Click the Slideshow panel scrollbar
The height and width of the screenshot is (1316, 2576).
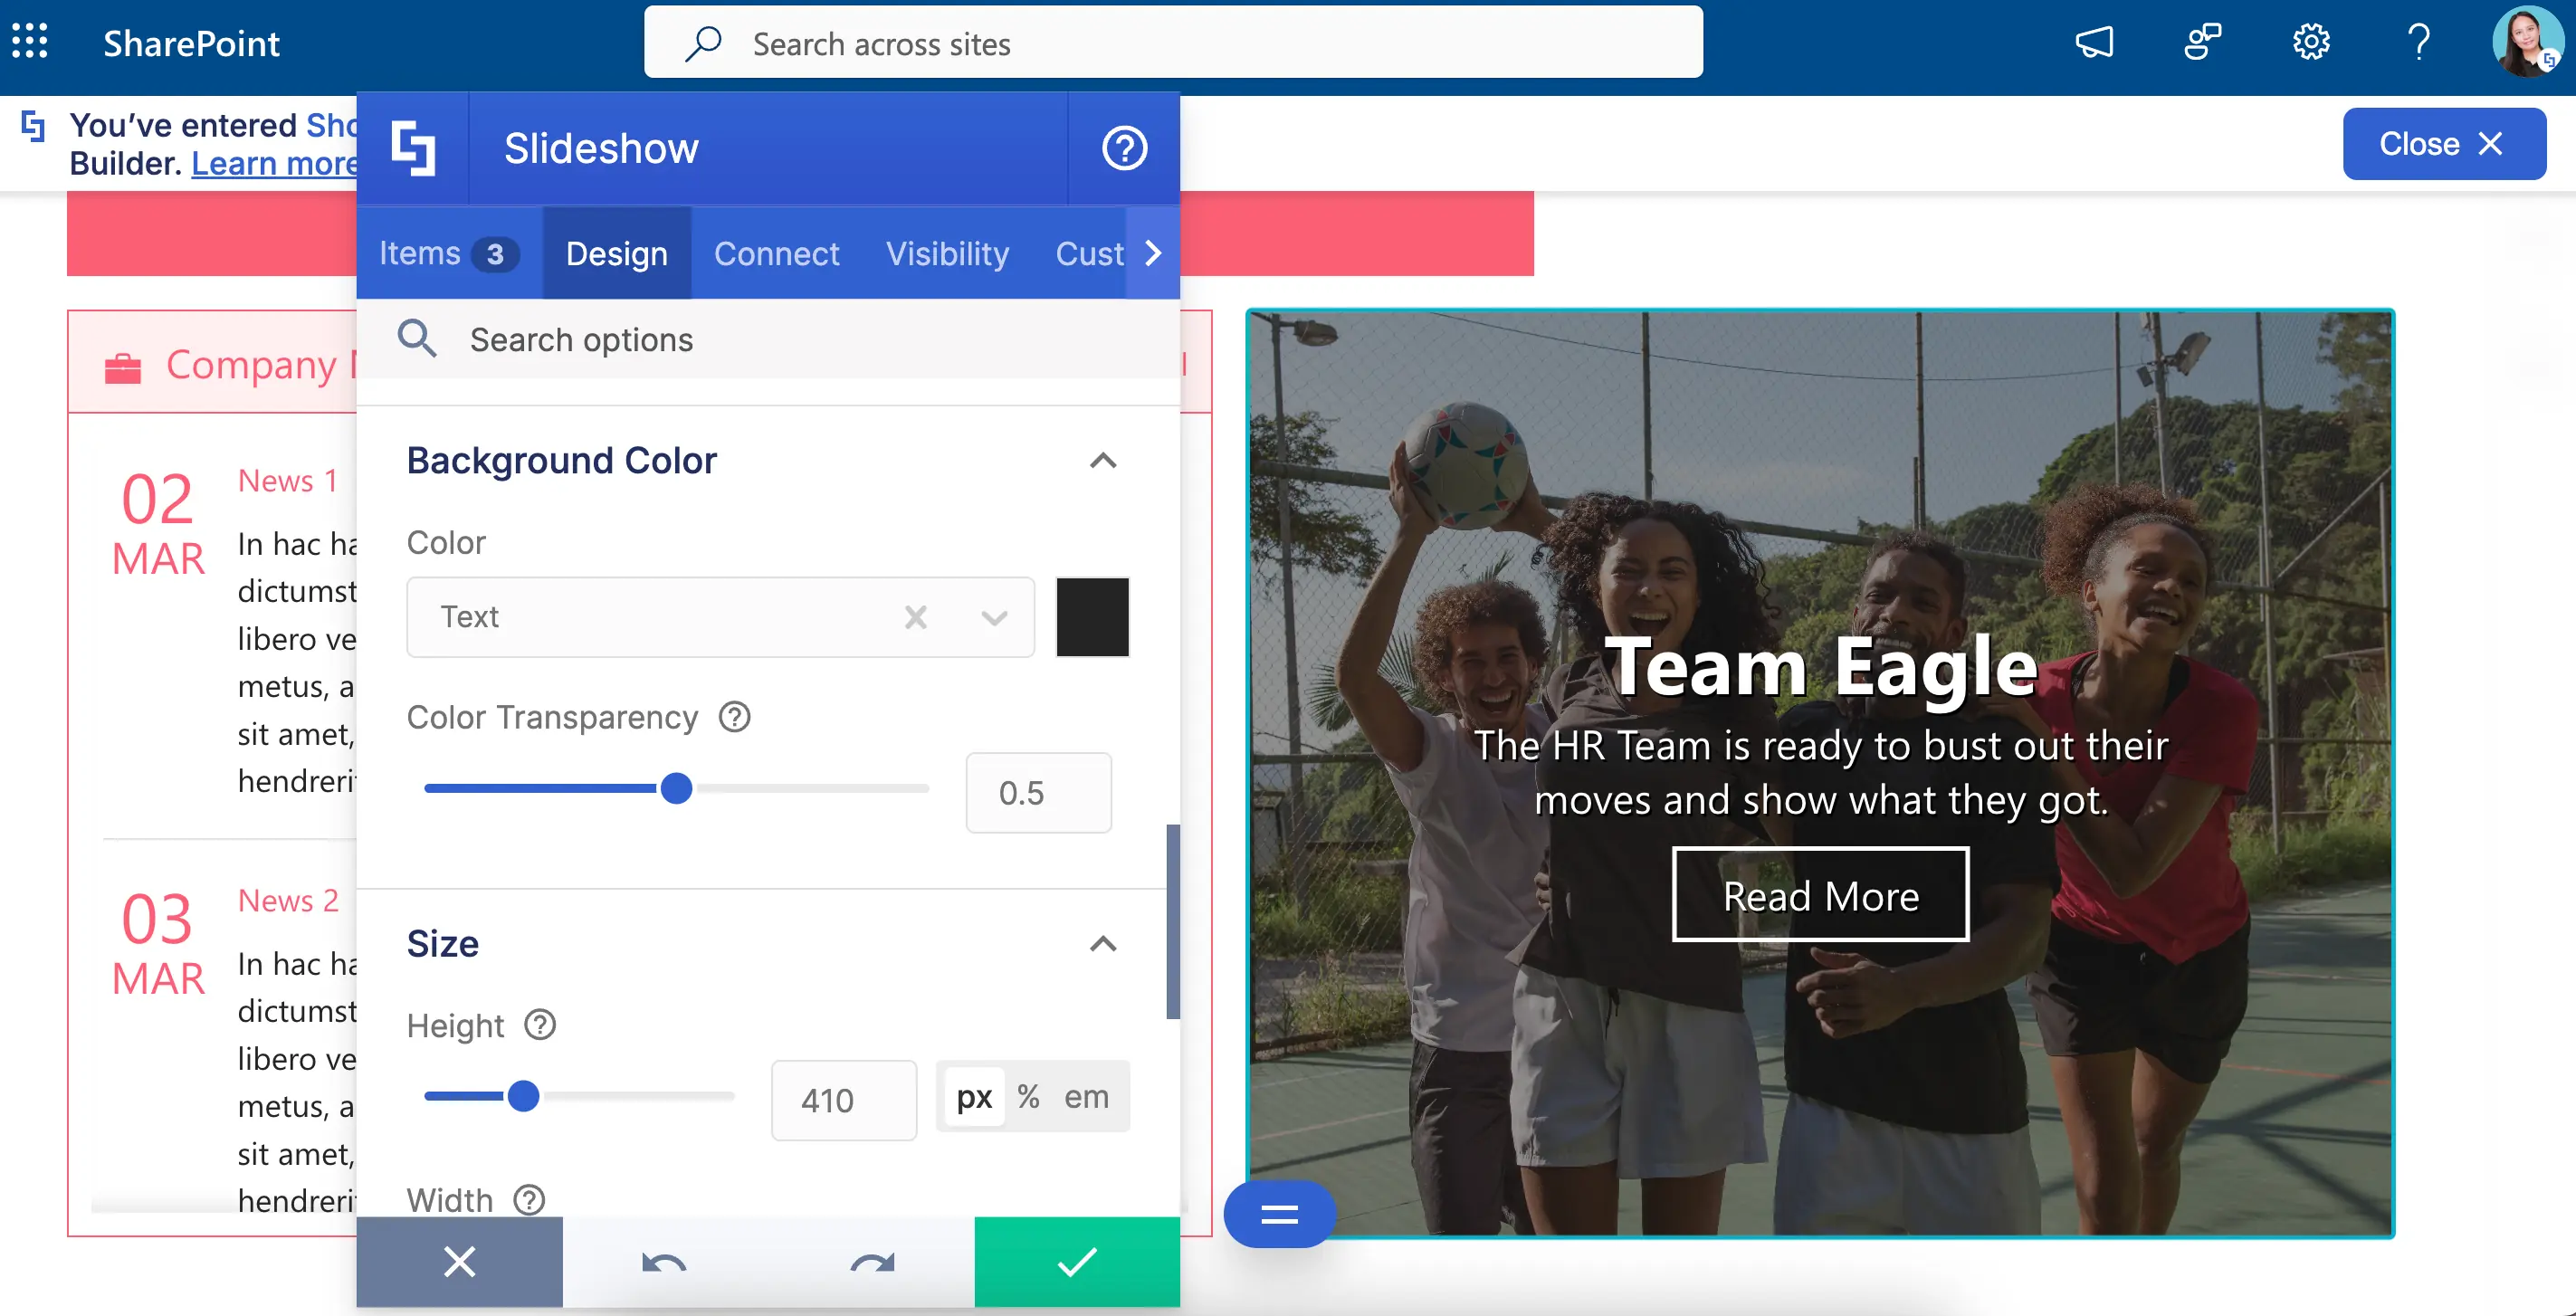click(1173, 922)
